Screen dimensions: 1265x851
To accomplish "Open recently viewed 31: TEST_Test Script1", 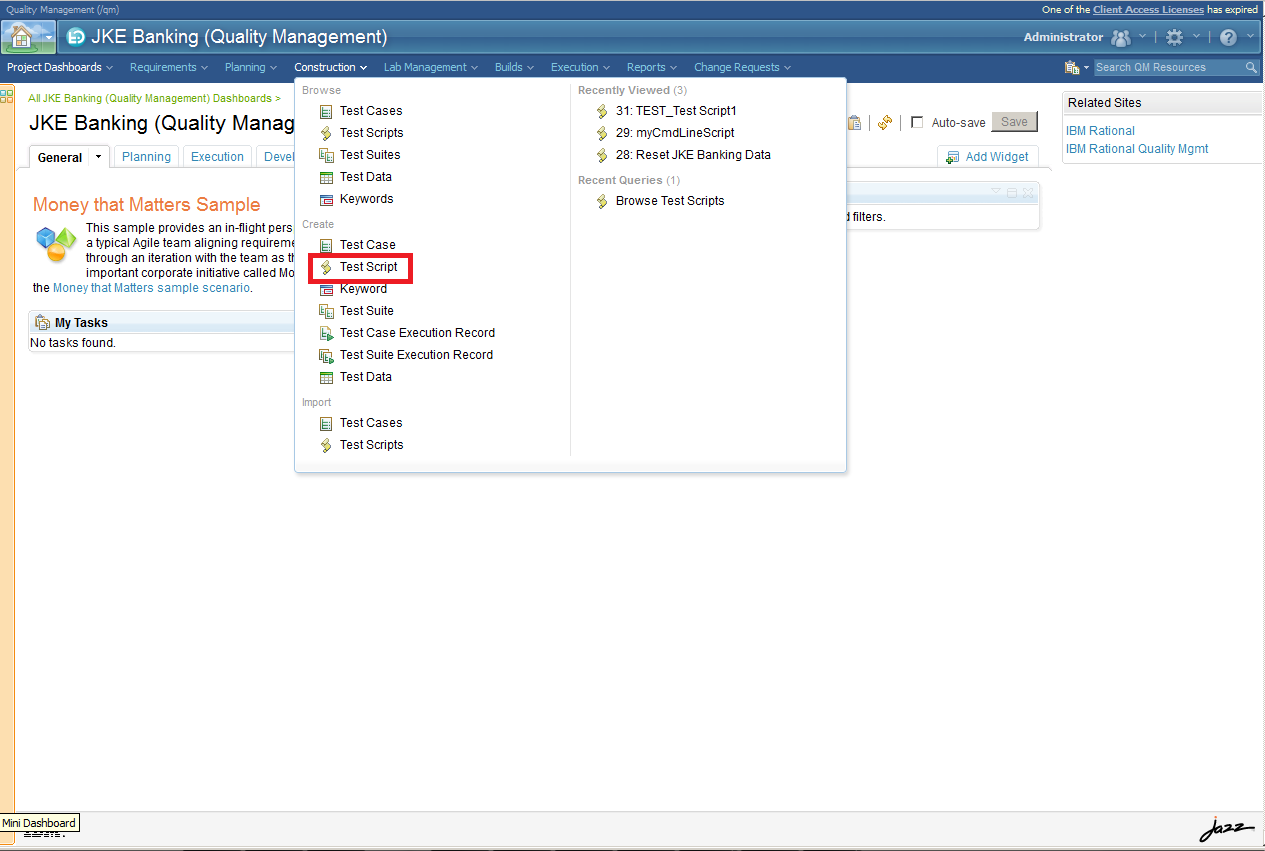I will (x=676, y=111).
